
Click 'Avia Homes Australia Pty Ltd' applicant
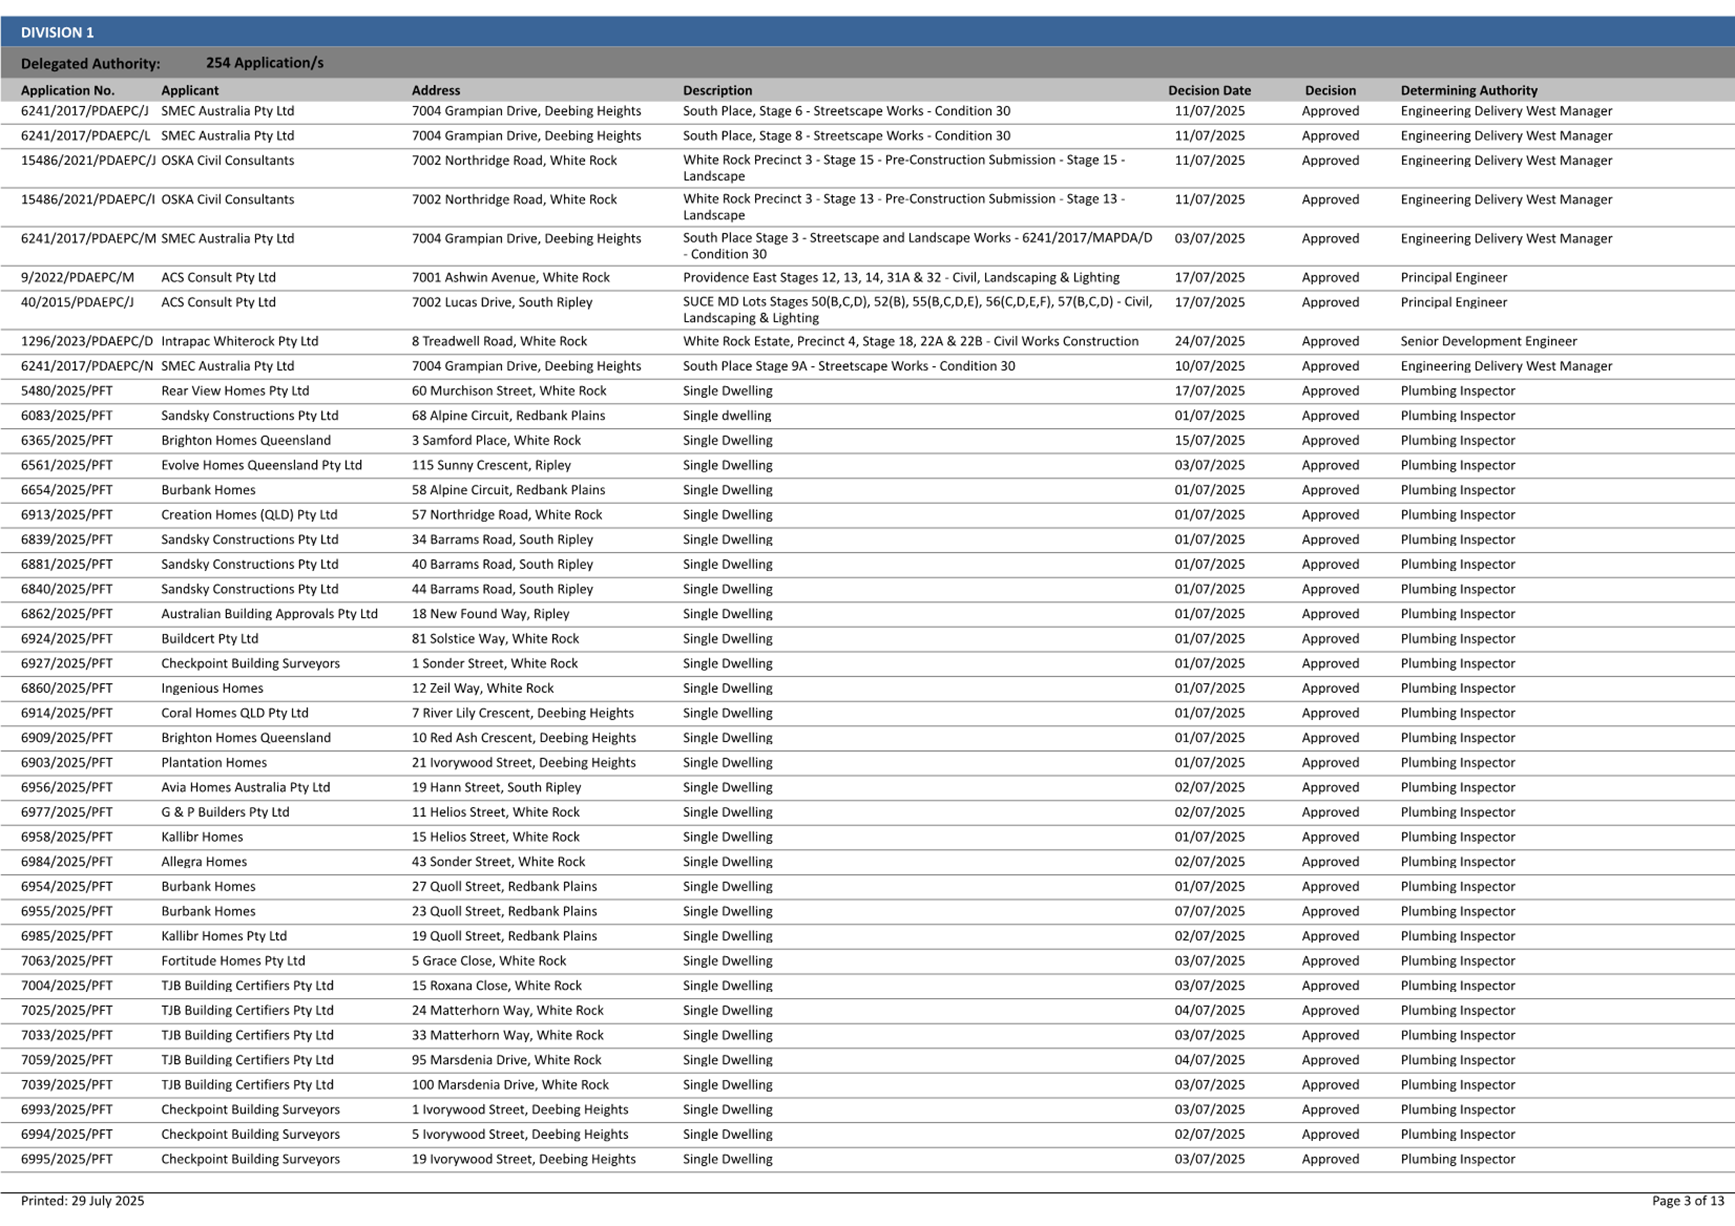point(246,788)
